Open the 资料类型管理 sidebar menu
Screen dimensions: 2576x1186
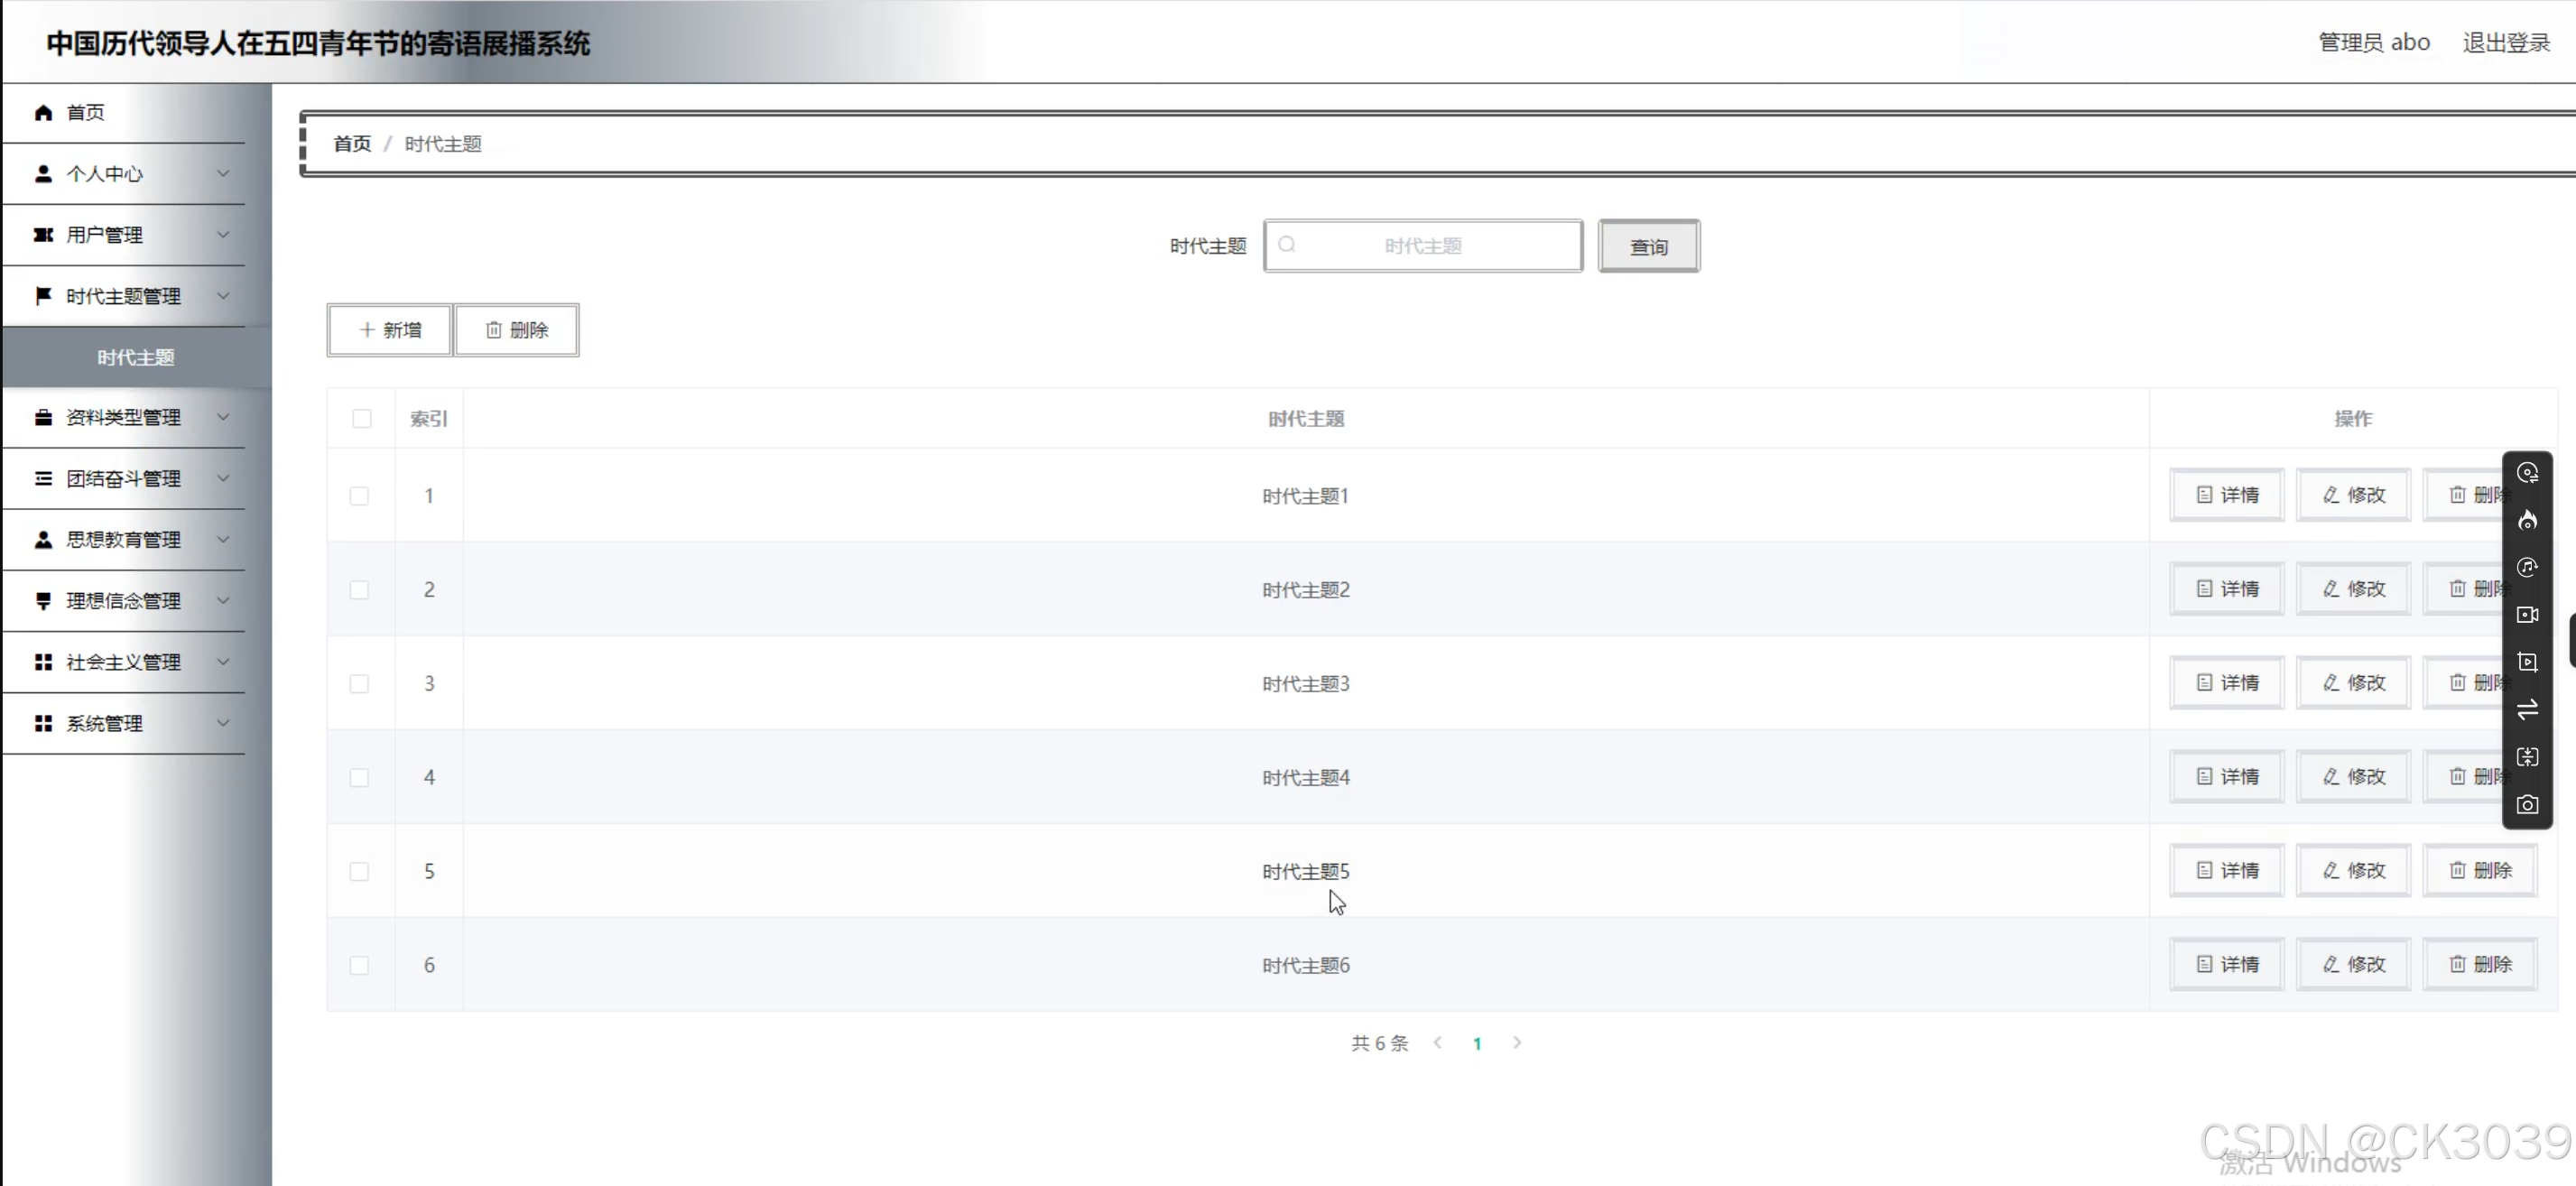(x=124, y=418)
